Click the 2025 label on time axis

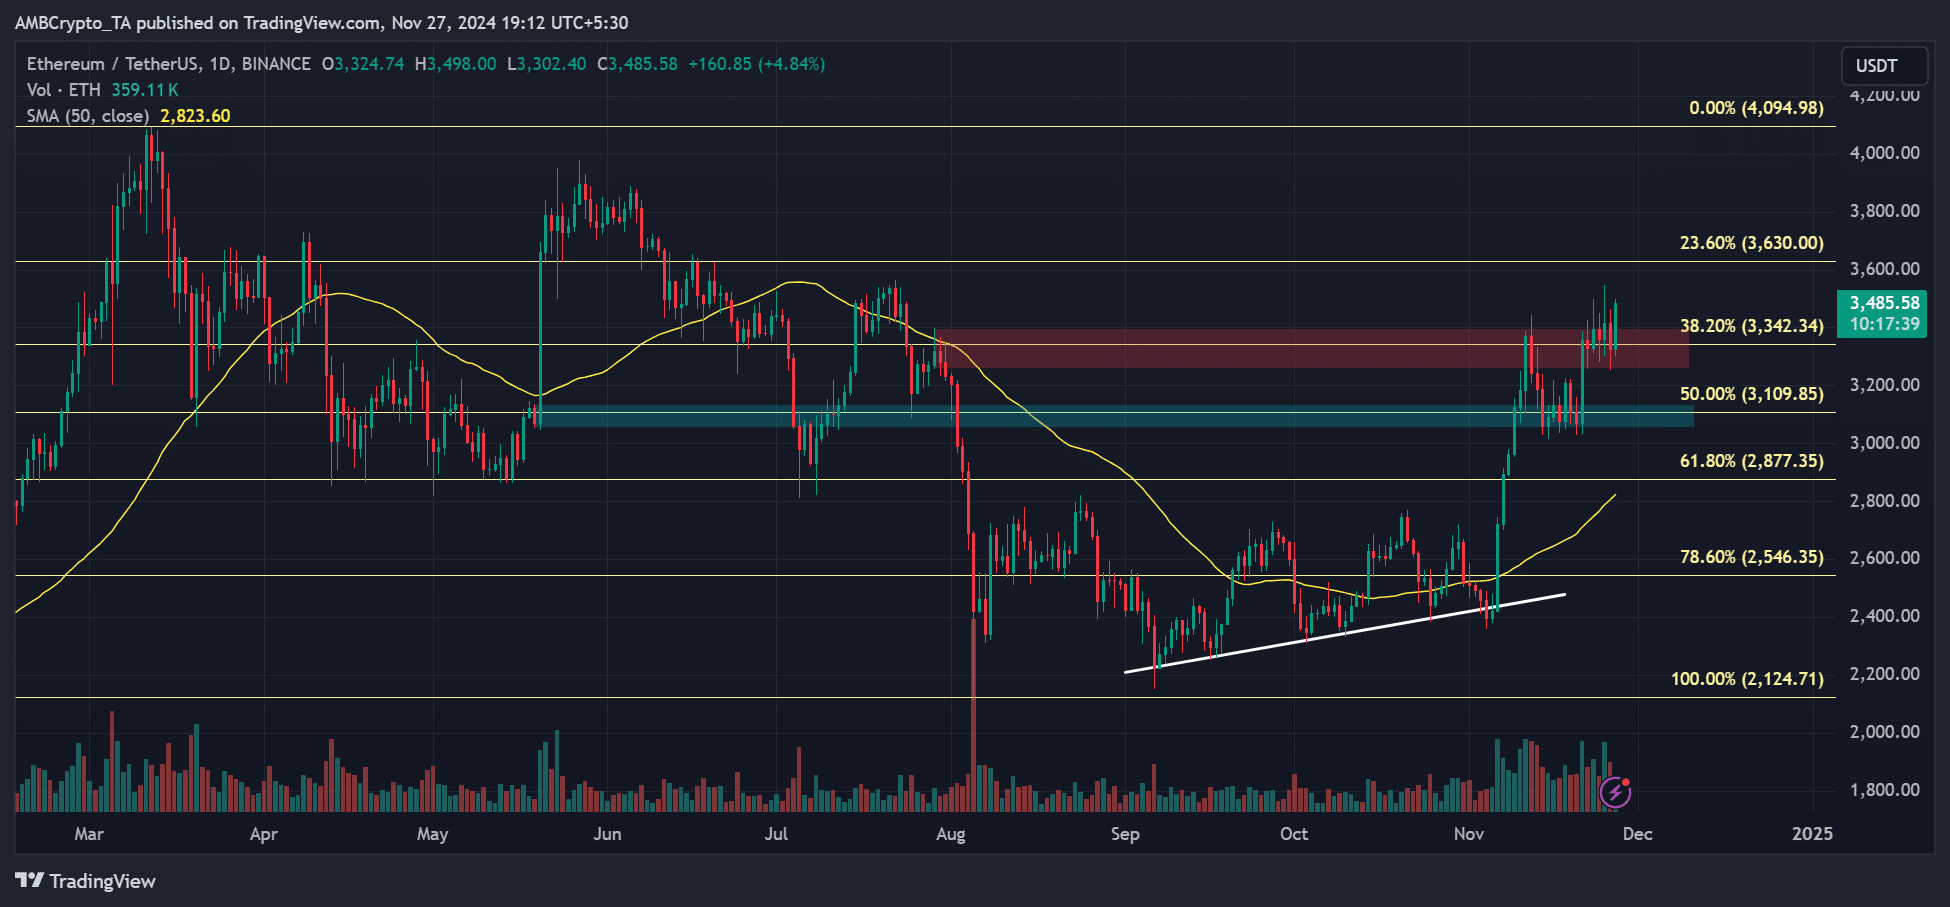click(1812, 834)
